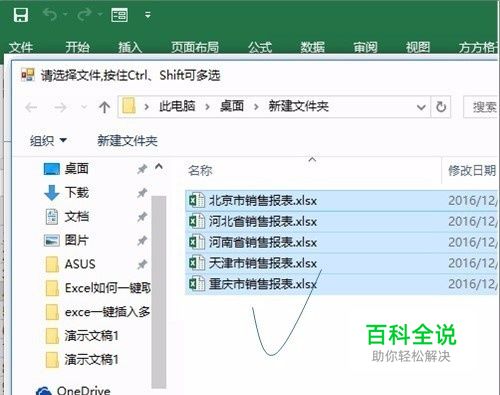Image resolution: width=500 pixels, height=395 pixels.
Task: Switch to the 方方格子 ribbon tab
Action: pos(478,47)
